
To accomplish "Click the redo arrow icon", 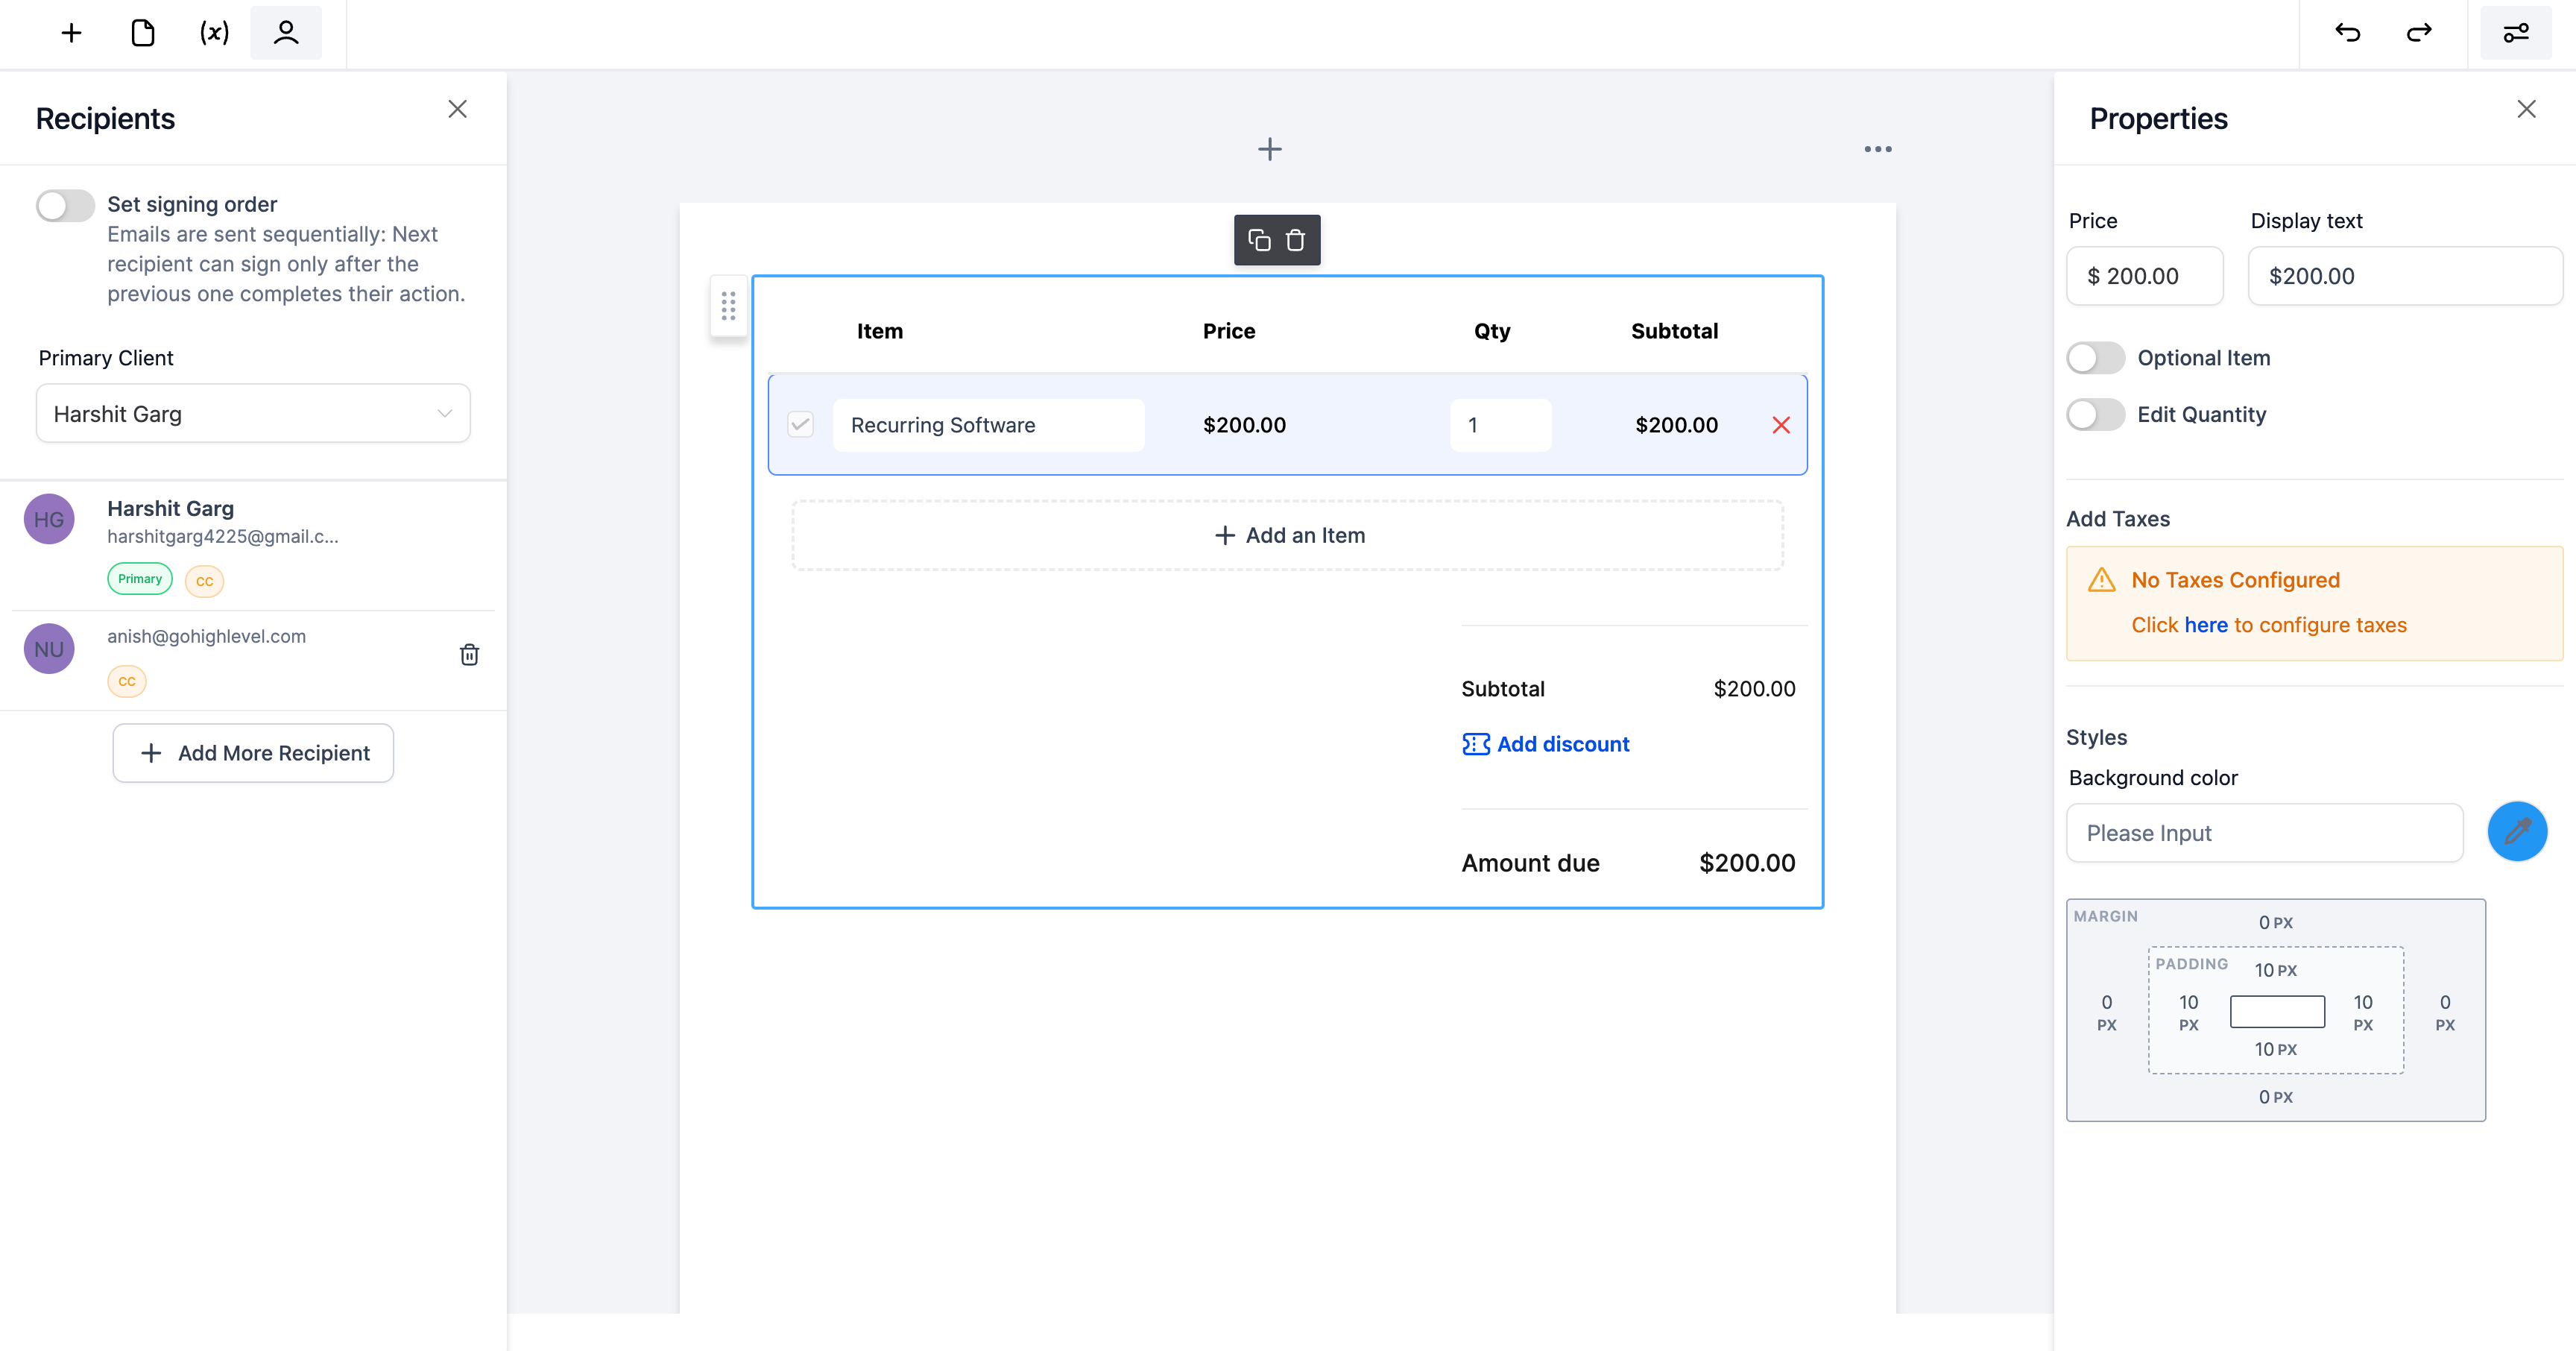I will (x=2418, y=33).
